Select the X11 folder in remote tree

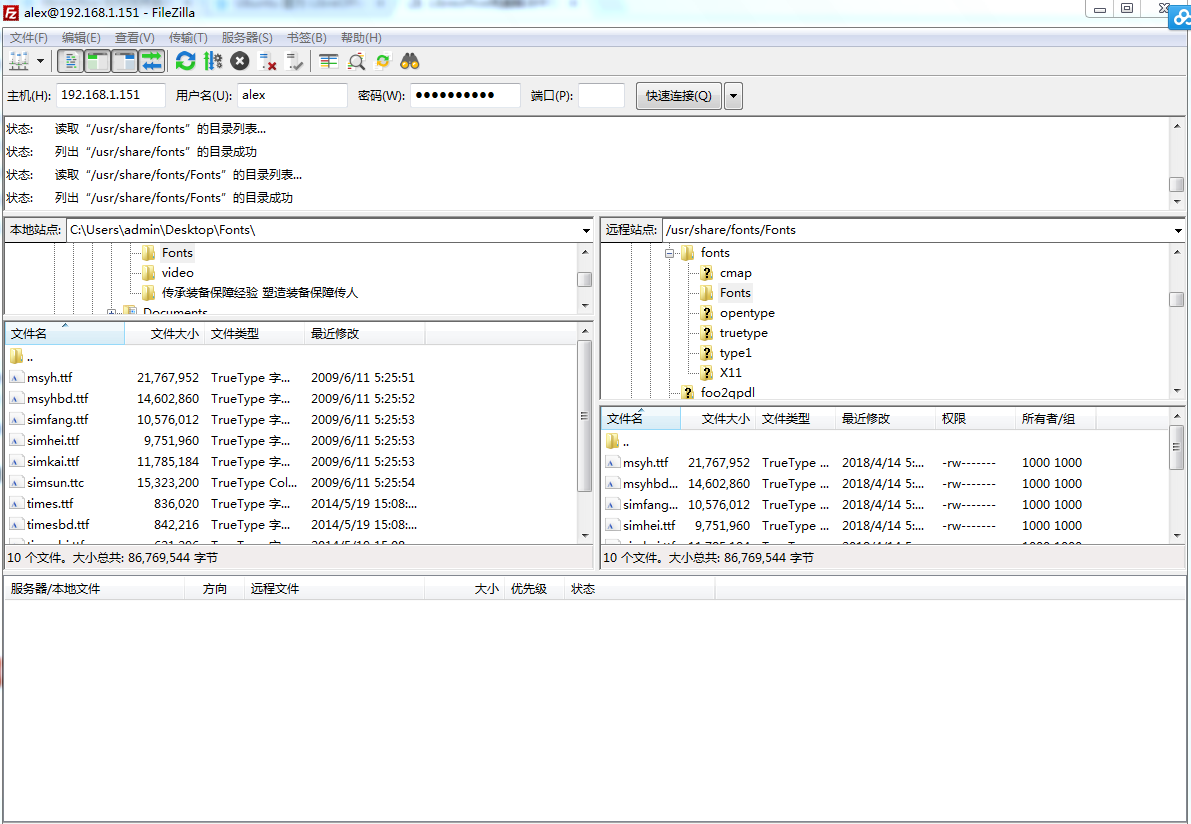coord(730,372)
